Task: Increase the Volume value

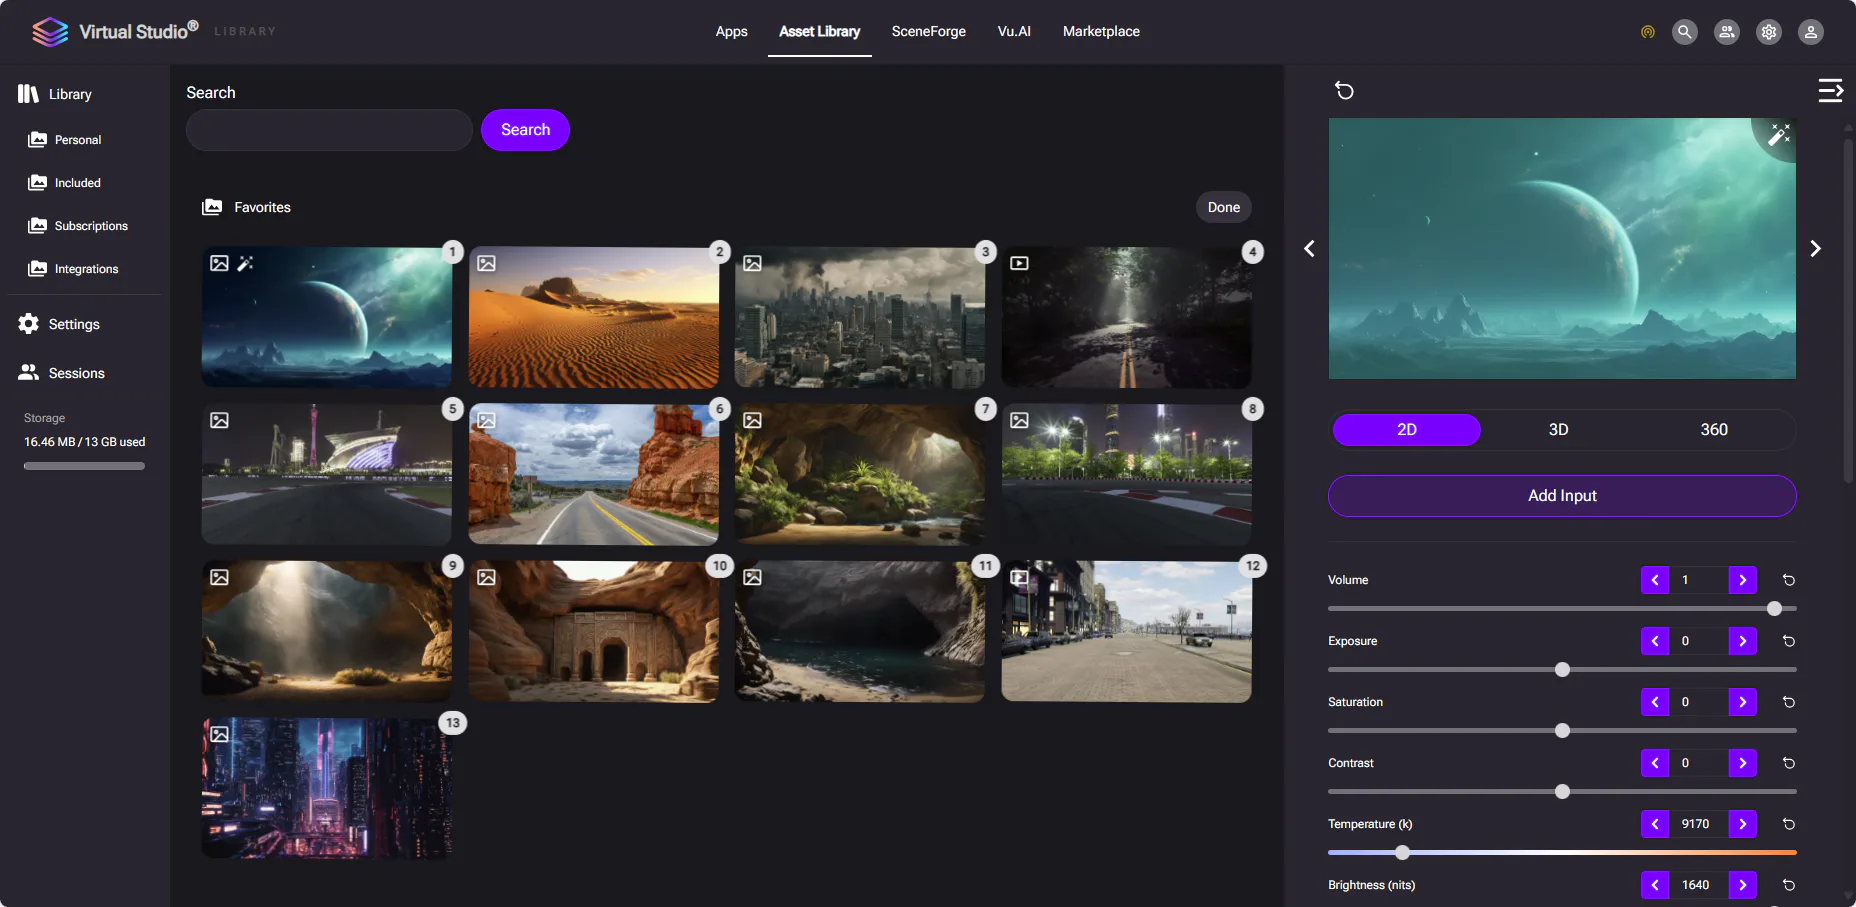Action: (1743, 580)
